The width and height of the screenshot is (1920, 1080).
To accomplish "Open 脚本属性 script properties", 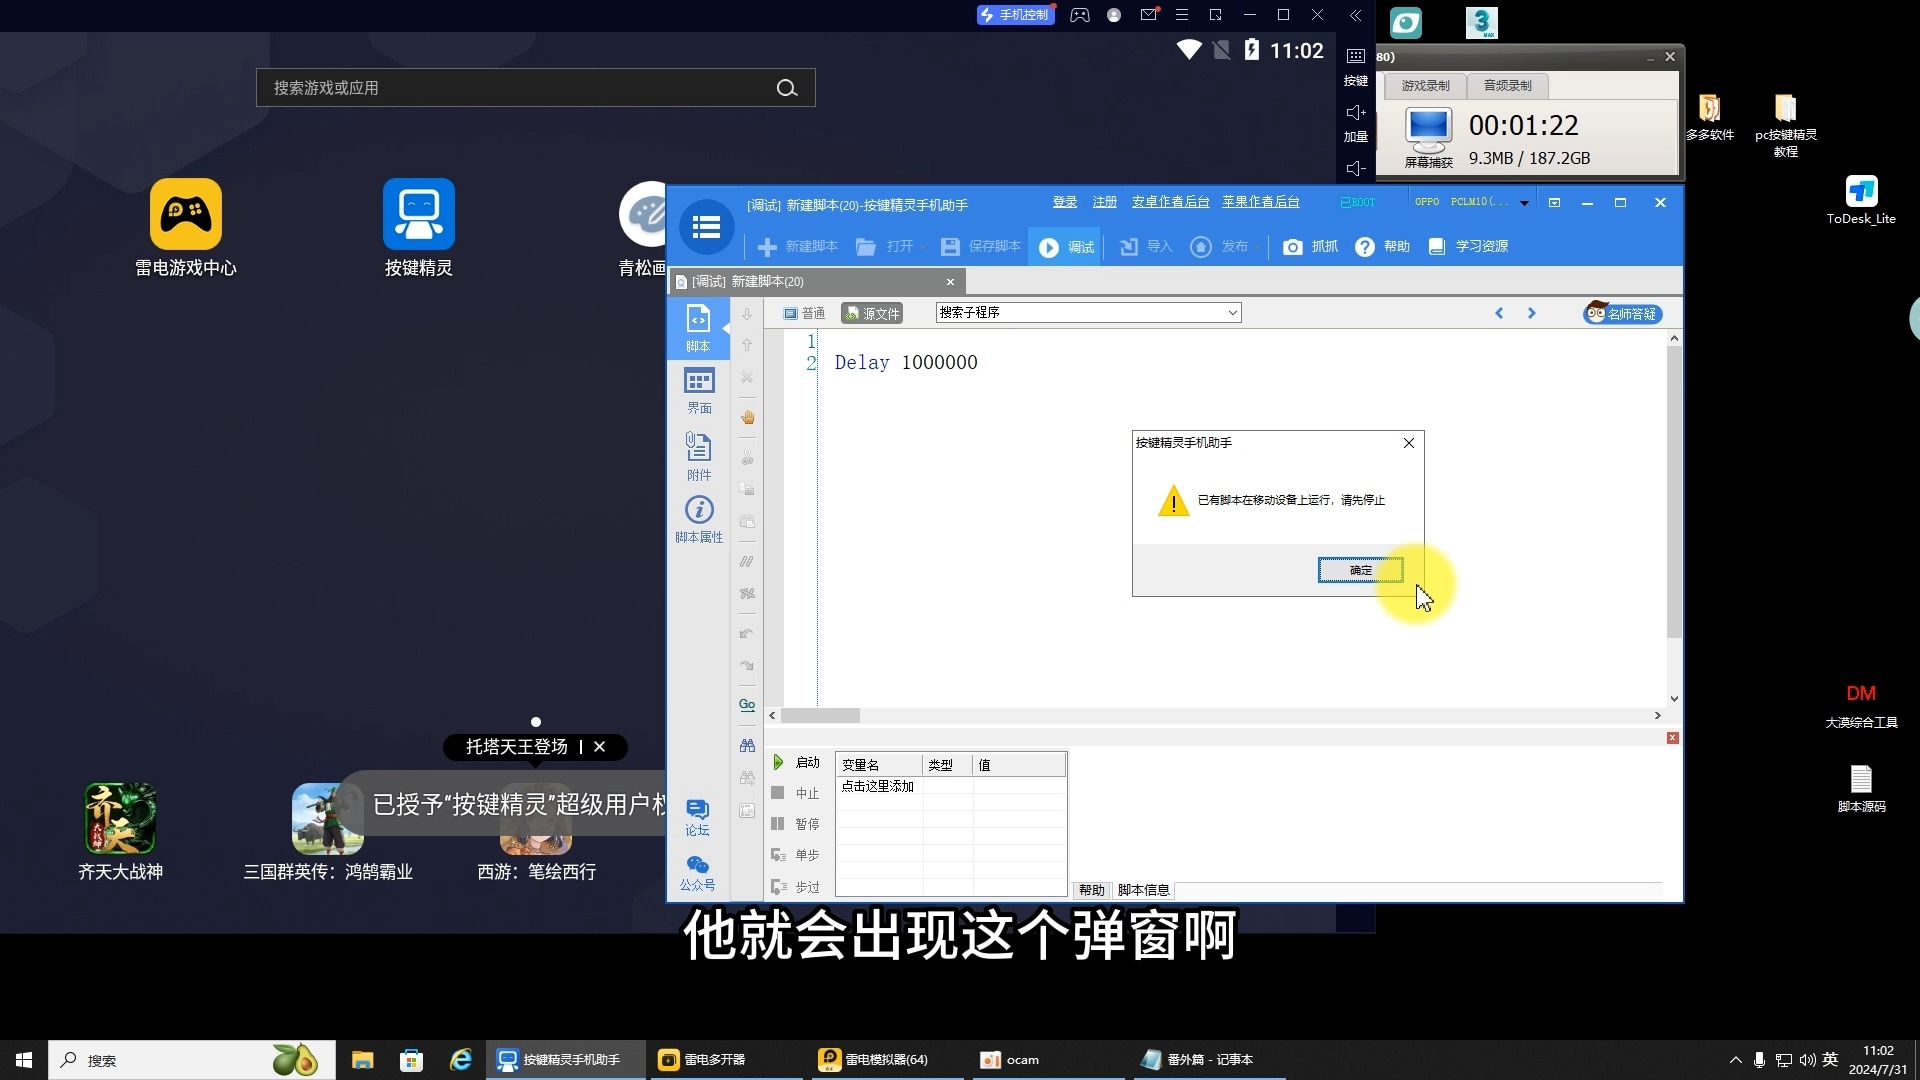I will tap(698, 519).
